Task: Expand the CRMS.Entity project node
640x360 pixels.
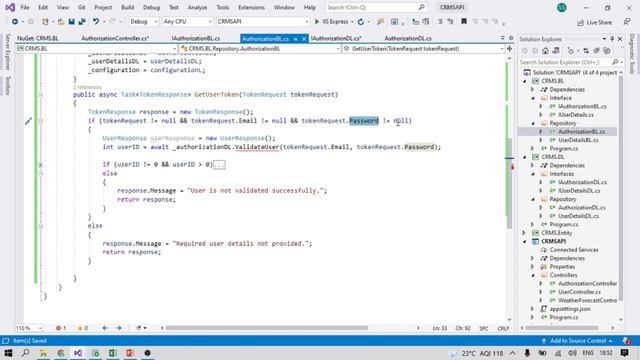Action: [x=525, y=233]
